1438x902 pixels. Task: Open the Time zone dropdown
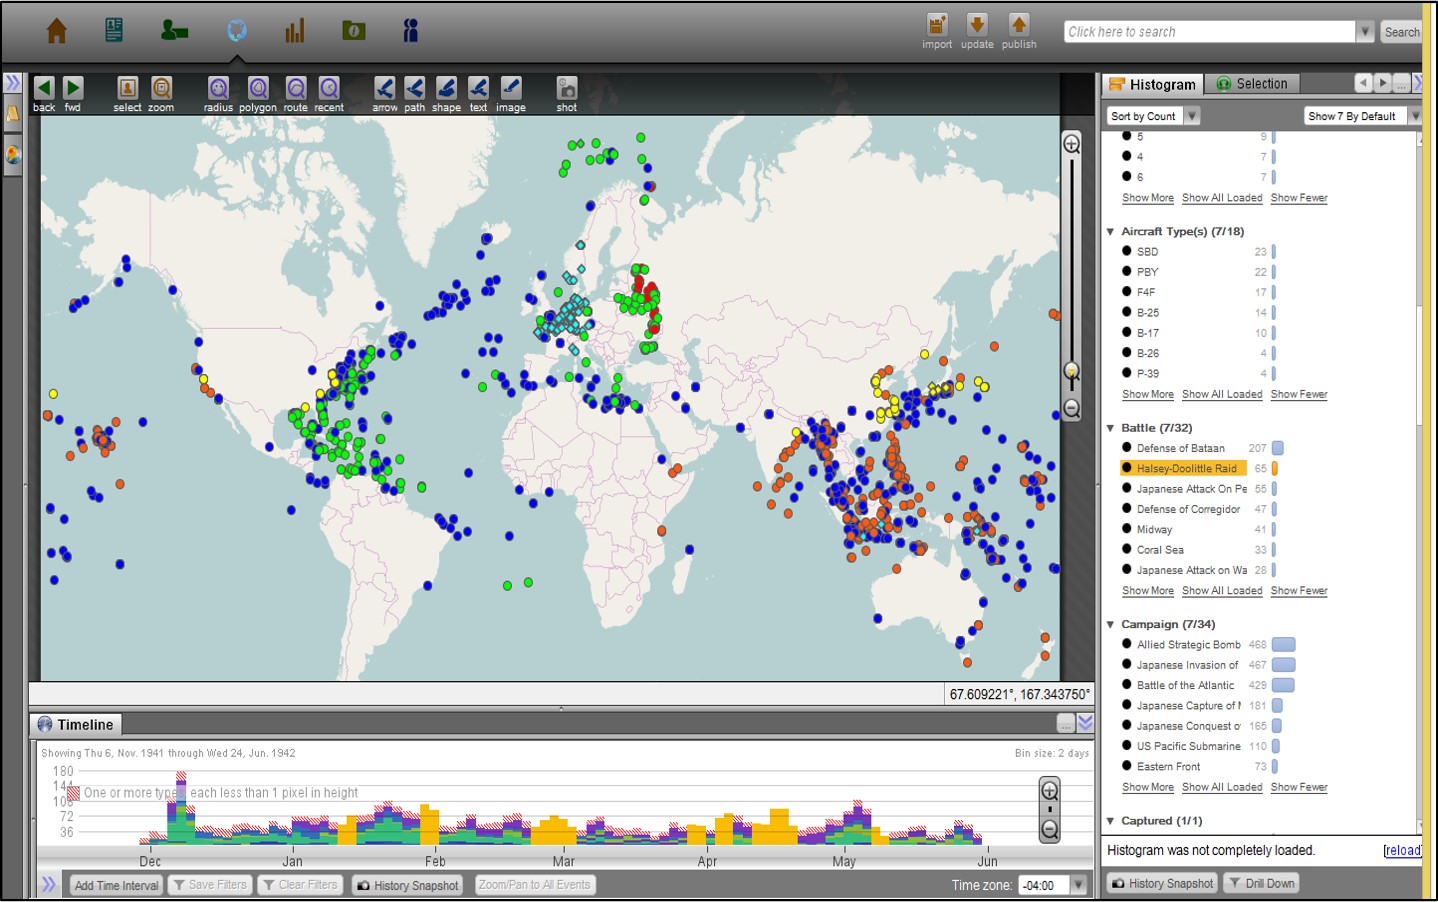1078,885
